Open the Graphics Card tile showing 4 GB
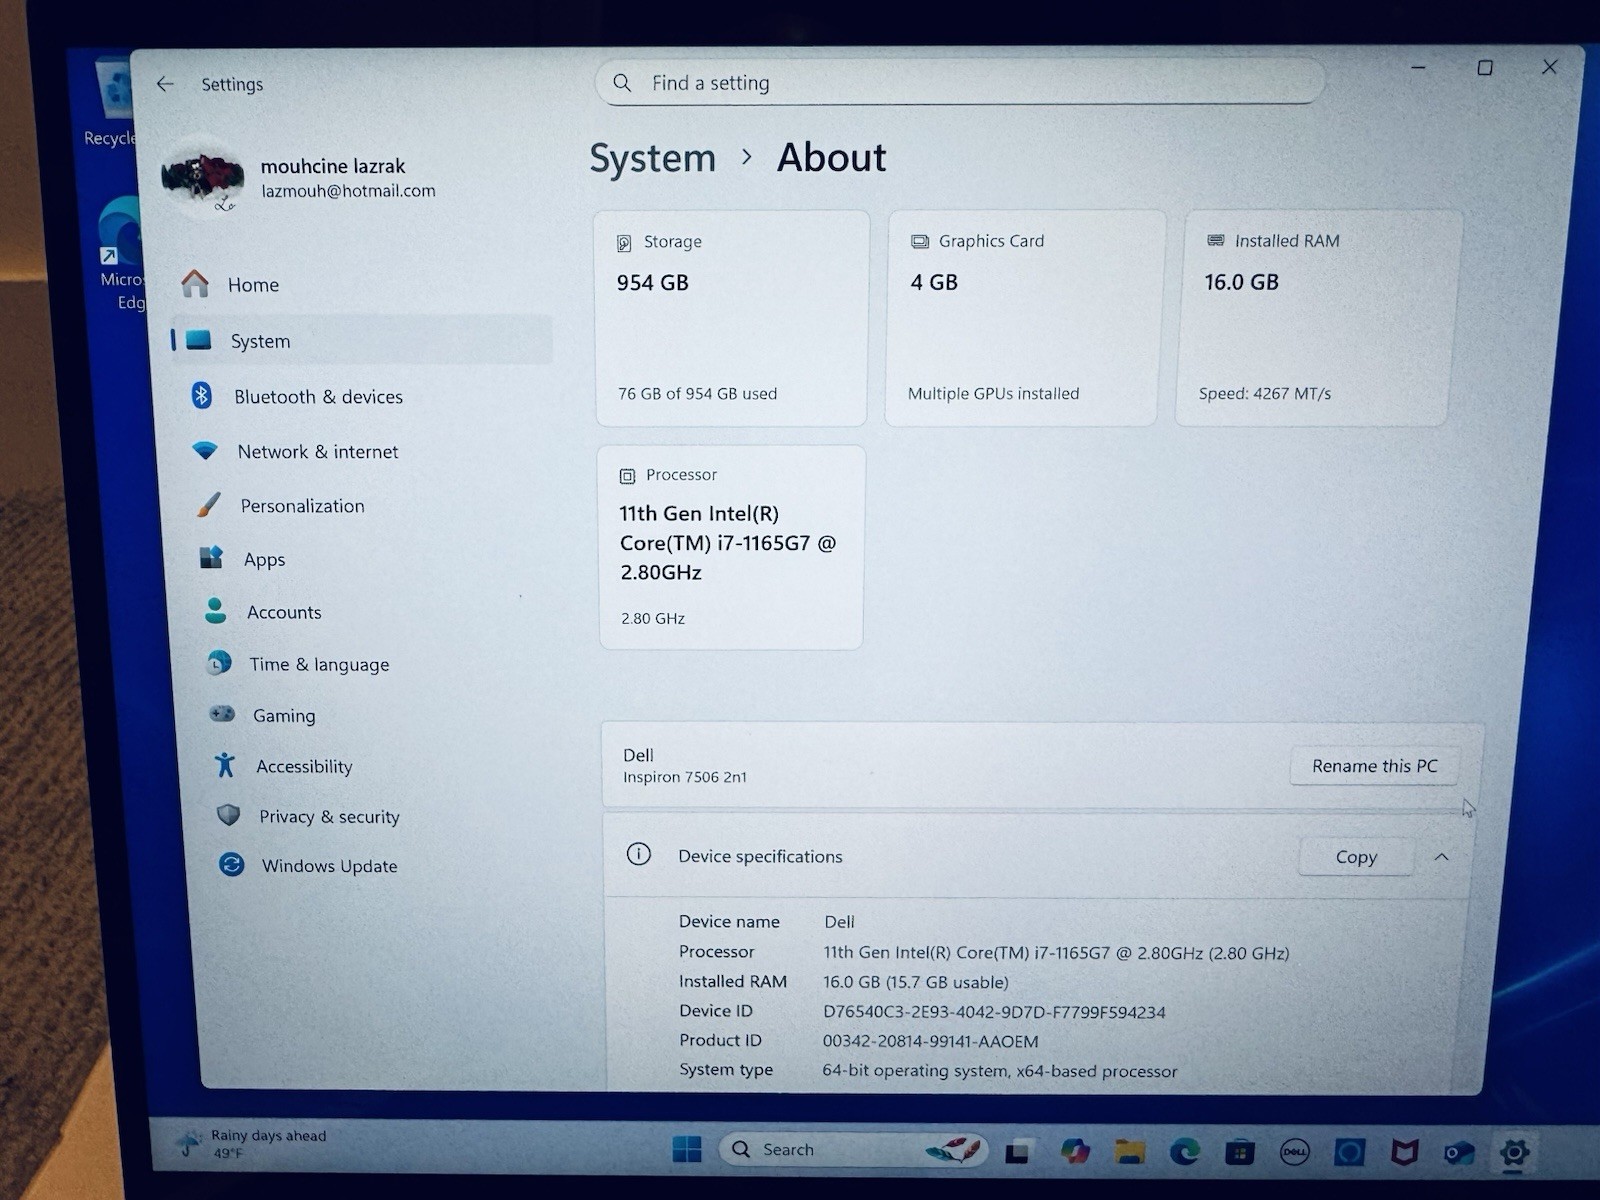 pyautogui.click(x=1024, y=318)
